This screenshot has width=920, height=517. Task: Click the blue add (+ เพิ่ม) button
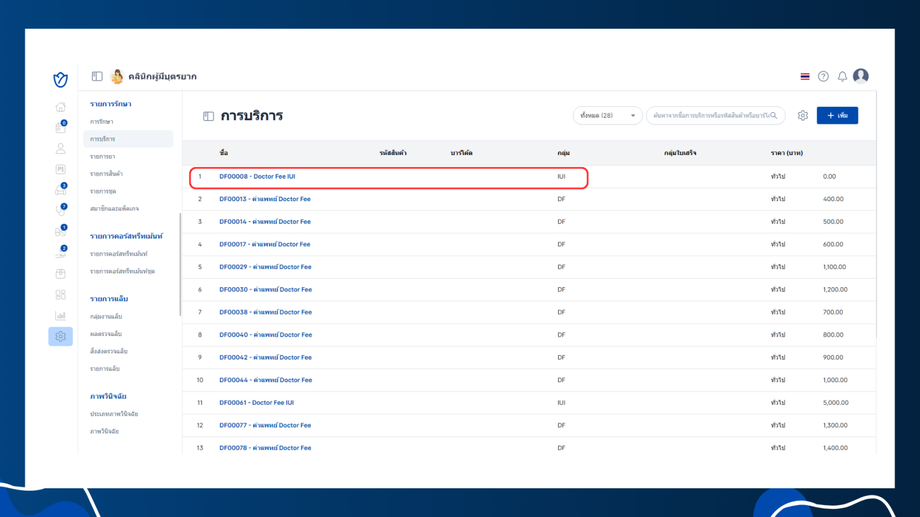pyautogui.click(x=837, y=116)
